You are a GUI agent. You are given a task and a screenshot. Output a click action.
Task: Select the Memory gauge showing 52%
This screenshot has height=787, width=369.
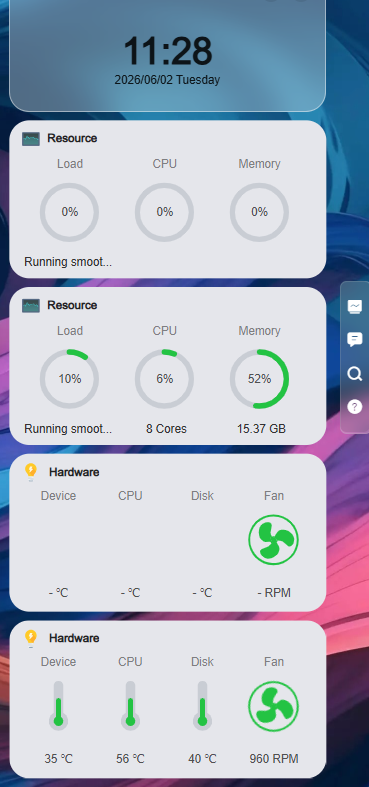(260, 379)
